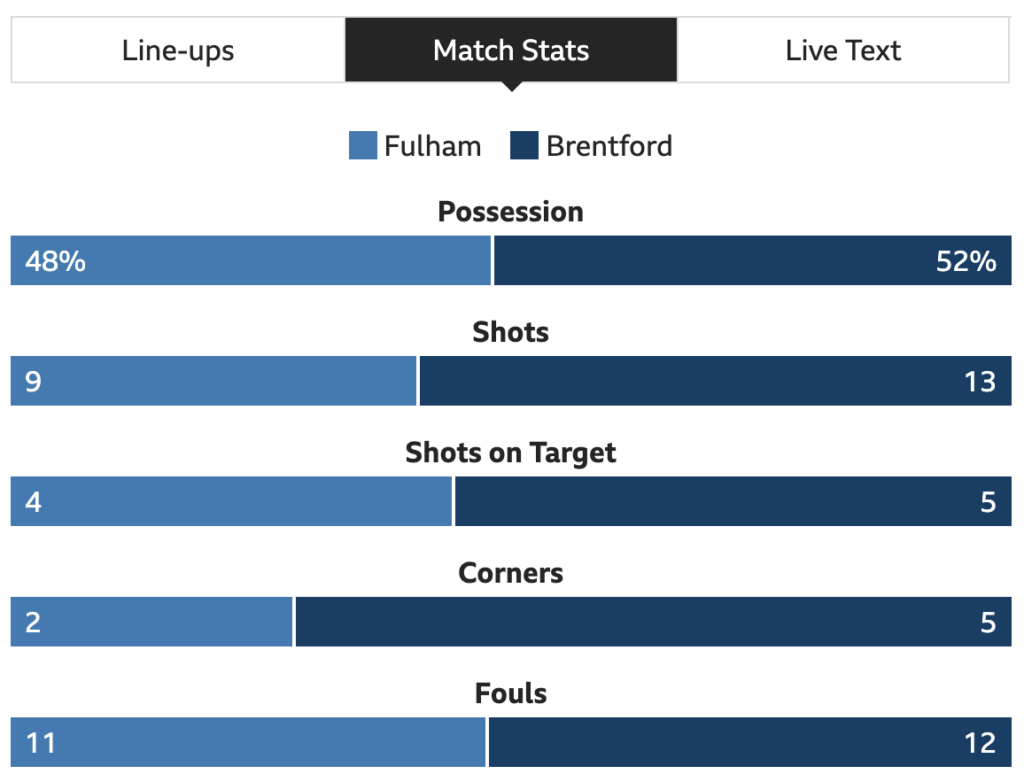The height and width of the screenshot is (774, 1024).
Task: Click Fulham's 48% possession bar
Action: pyautogui.click(x=251, y=261)
